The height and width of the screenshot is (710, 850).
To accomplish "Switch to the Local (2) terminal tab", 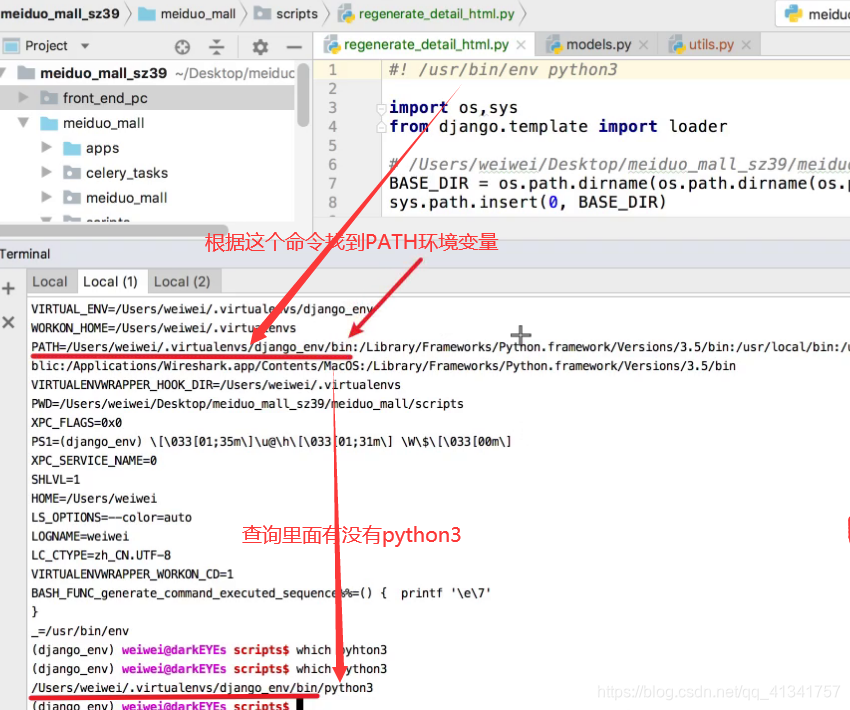I will tap(182, 282).
